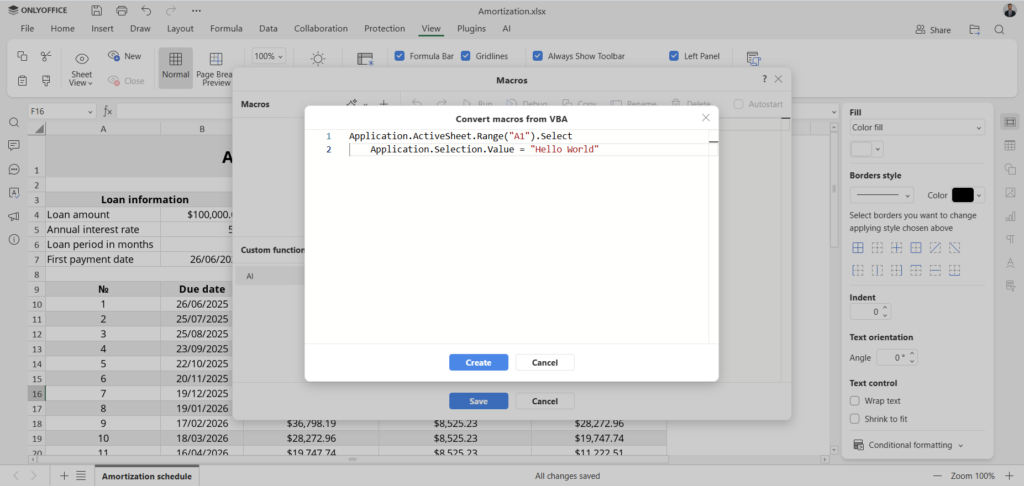Open the Table settings icon in right sidebar
This screenshot has width=1024, height=486.
tap(1010, 145)
